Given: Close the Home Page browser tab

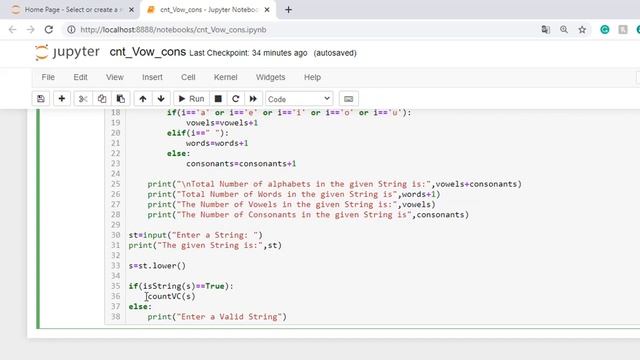Looking at the screenshot, I should tap(131, 9).
